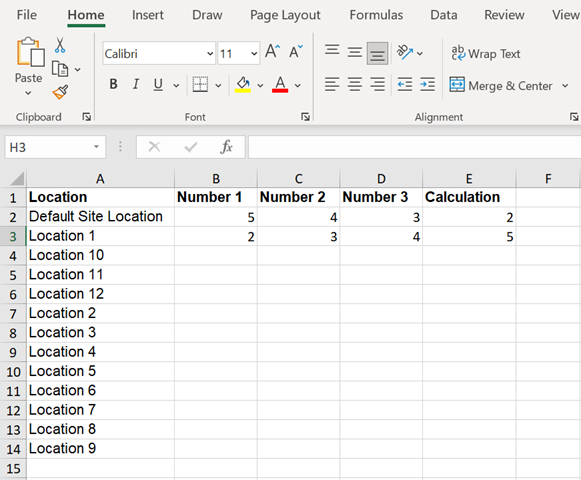Toggle Underline formatting
The height and width of the screenshot is (480, 581).
[x=158, y=85]
